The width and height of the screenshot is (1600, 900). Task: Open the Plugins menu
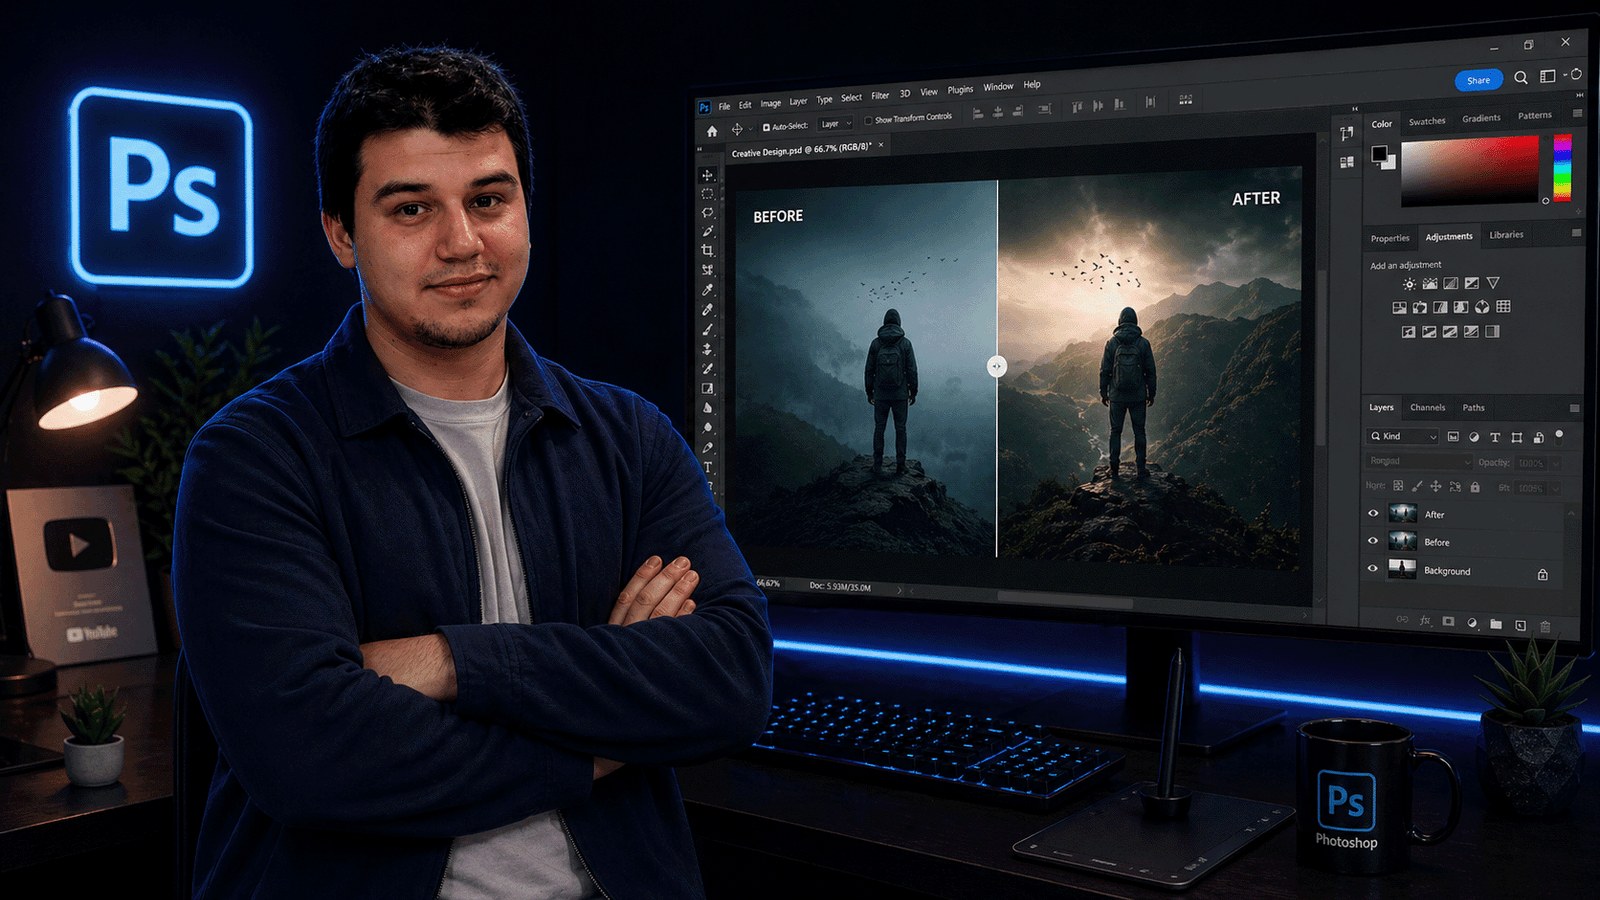coord(960,90)
